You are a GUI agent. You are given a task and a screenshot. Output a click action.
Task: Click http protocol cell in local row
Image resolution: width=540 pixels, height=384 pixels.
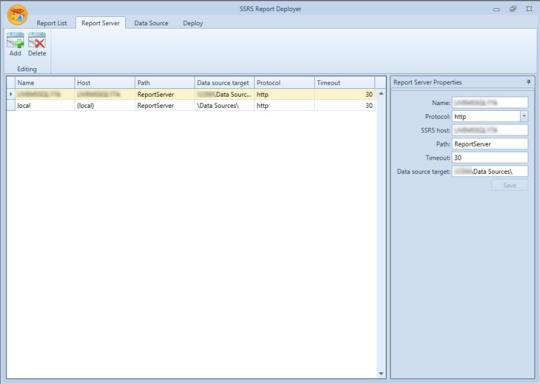point(284,105)
